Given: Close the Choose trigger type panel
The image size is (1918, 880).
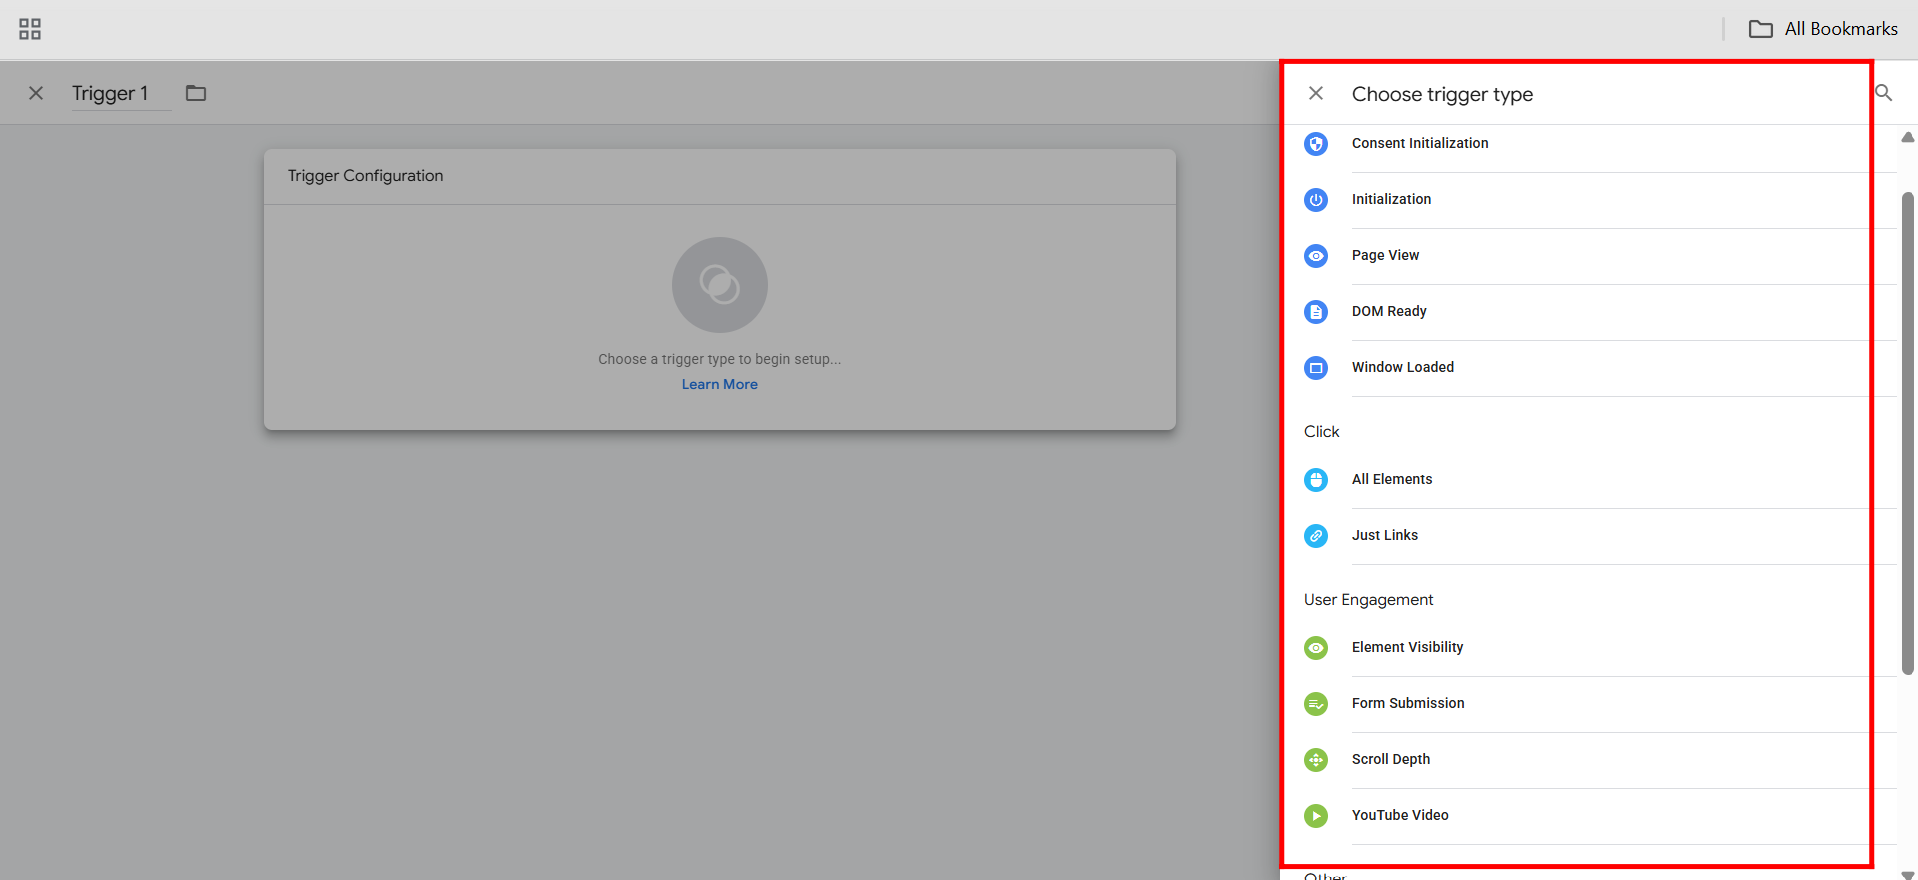Looking at the screenshot, I should tap(1316, 93).
